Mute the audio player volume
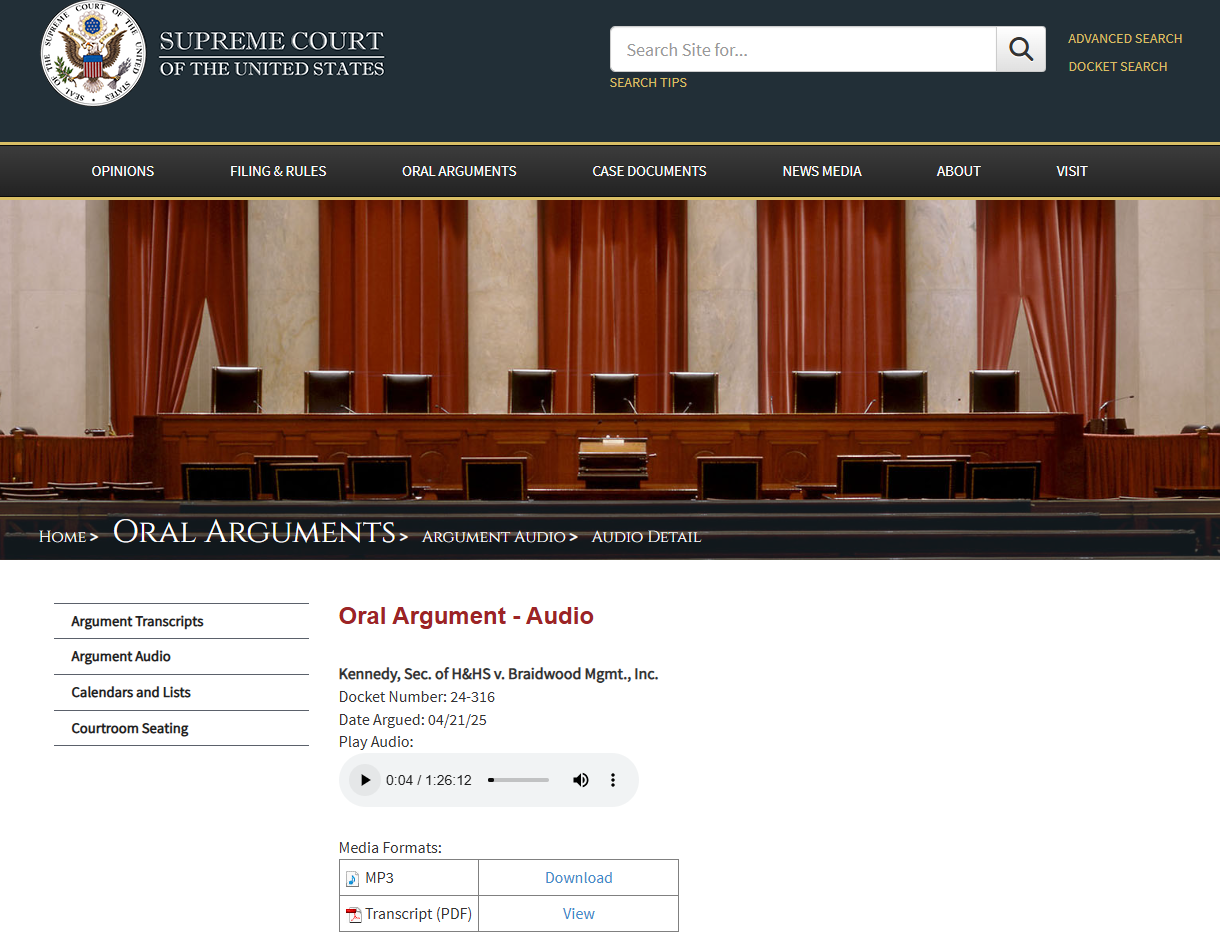 581,780
